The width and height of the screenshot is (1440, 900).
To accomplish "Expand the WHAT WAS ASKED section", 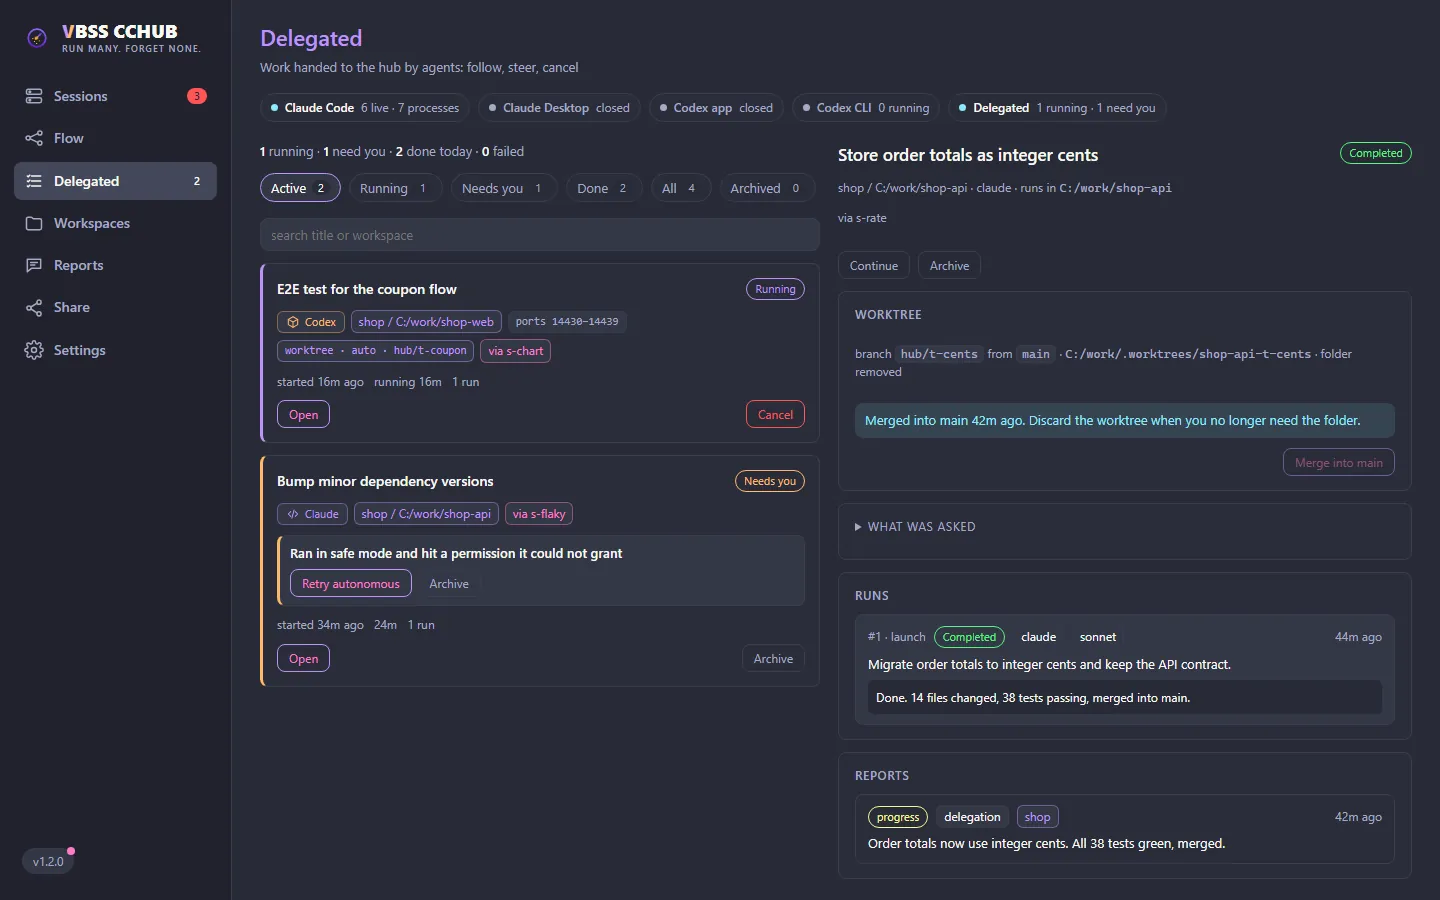I will point(915,527).
